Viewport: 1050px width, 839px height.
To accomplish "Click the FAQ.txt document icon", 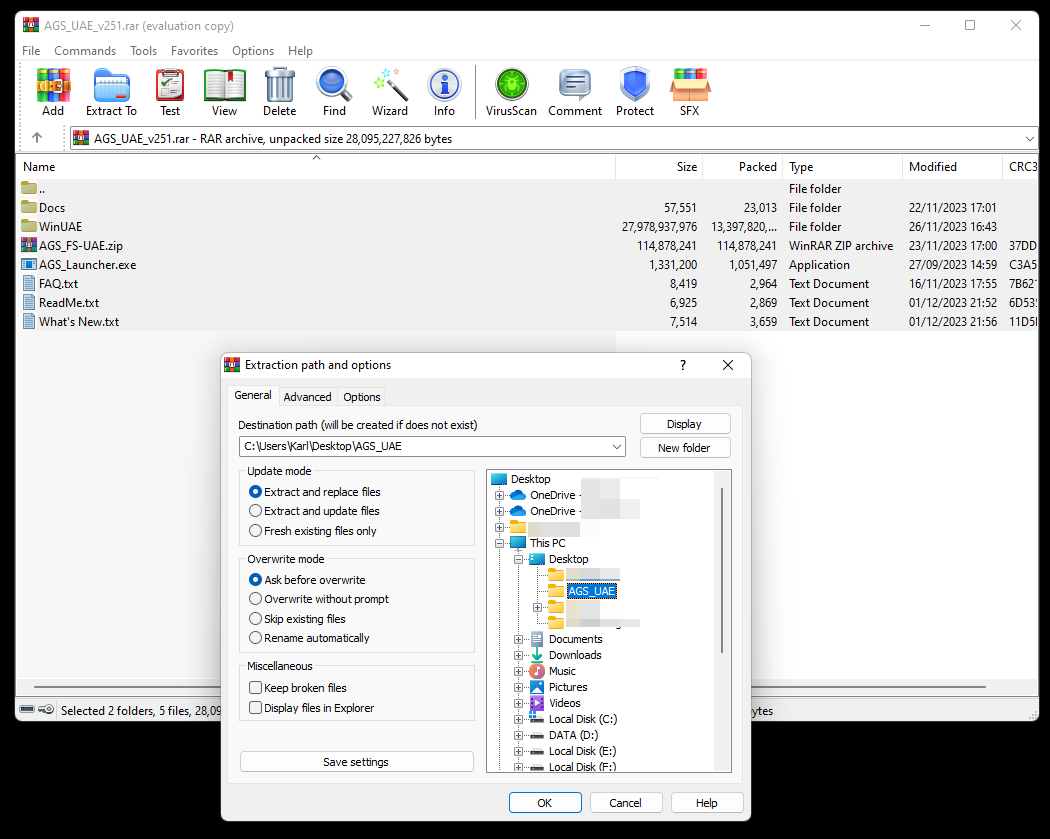I will pos(29,283).
